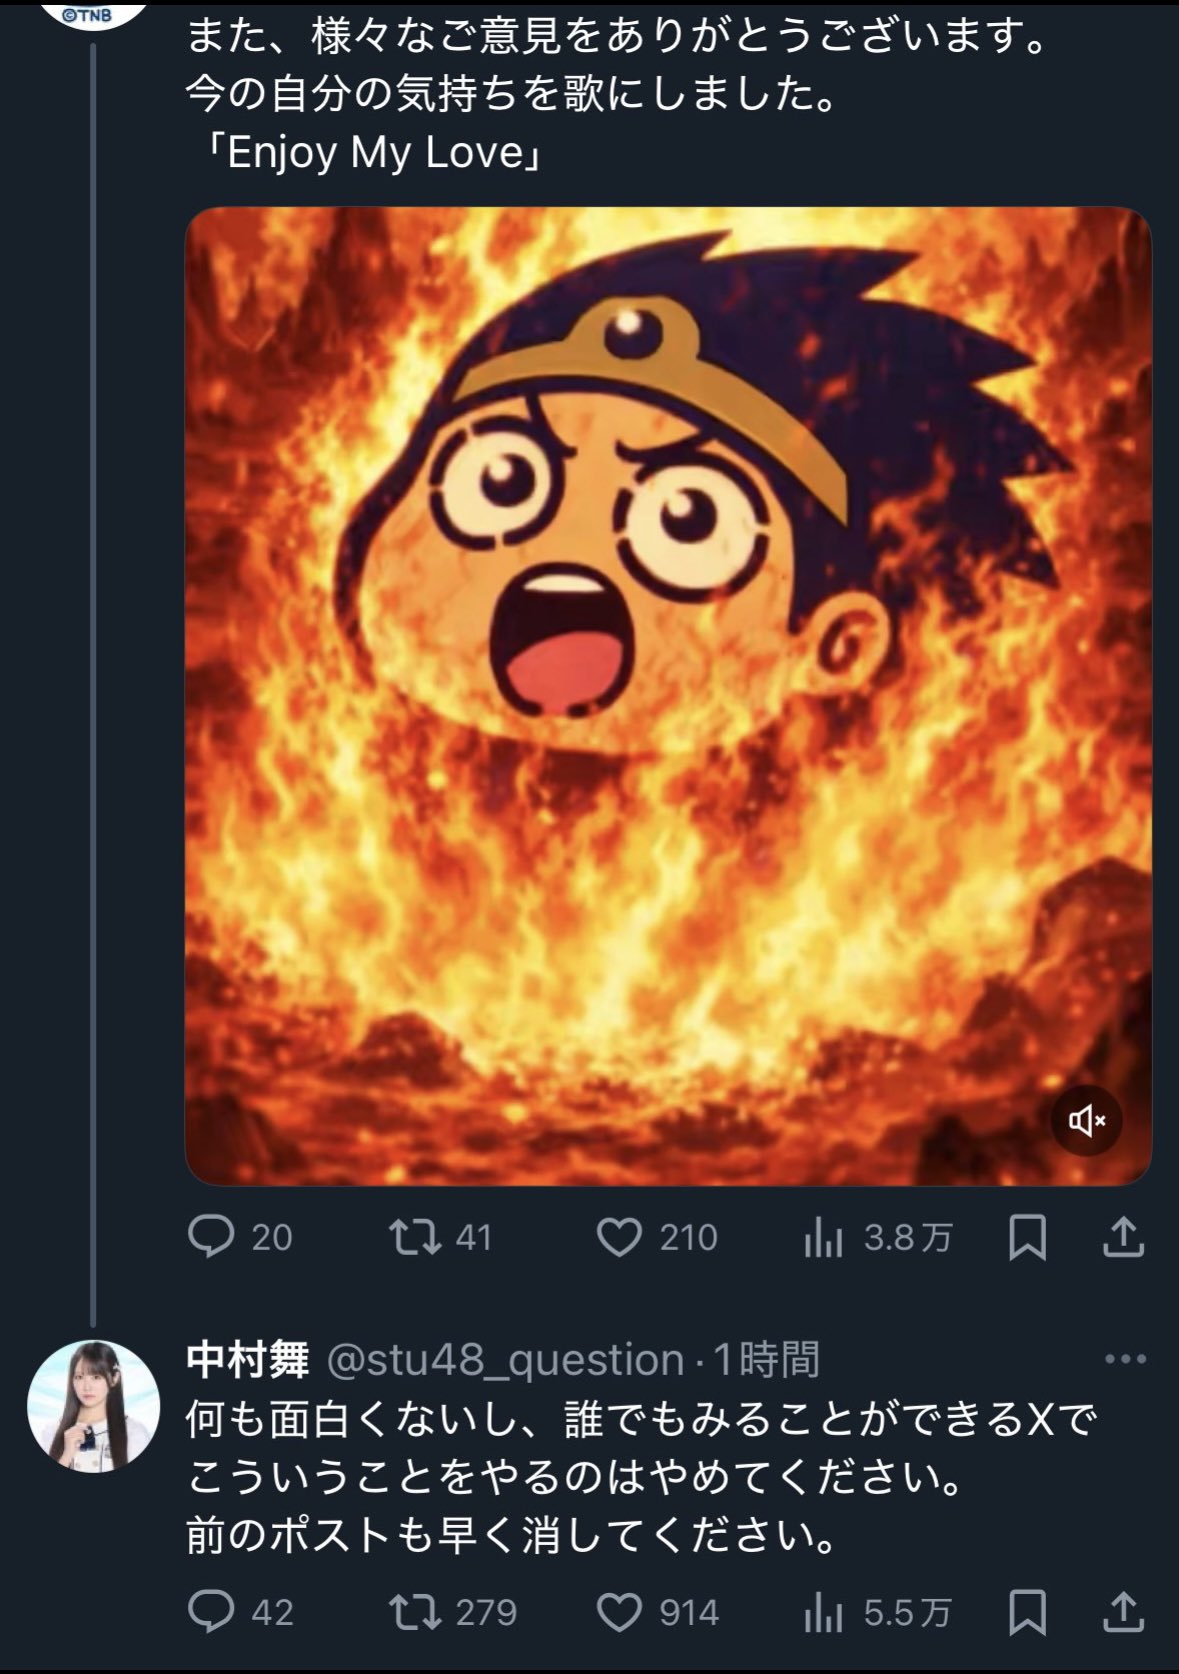Bookmark the Enjoy My Love post

[x=1027, y=1238]
